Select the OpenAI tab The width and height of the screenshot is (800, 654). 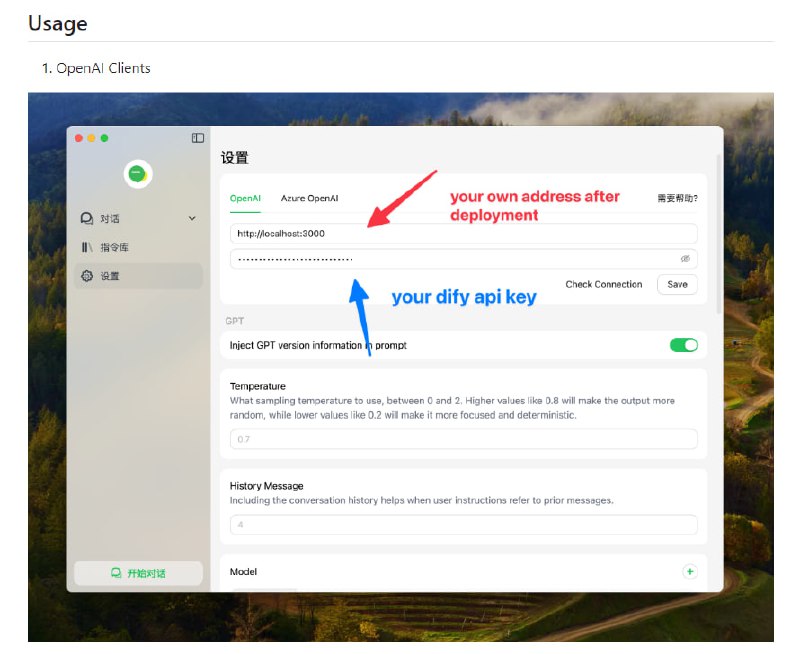246,199
